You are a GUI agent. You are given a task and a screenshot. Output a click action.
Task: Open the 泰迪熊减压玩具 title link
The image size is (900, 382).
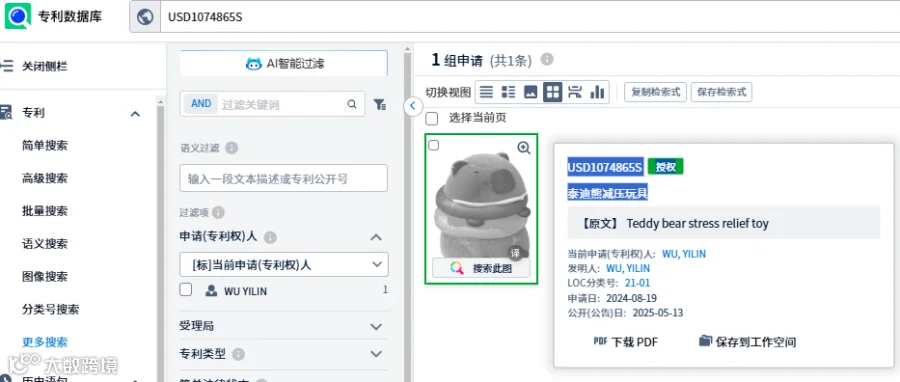pyautogui.click(x=608, y=193)
